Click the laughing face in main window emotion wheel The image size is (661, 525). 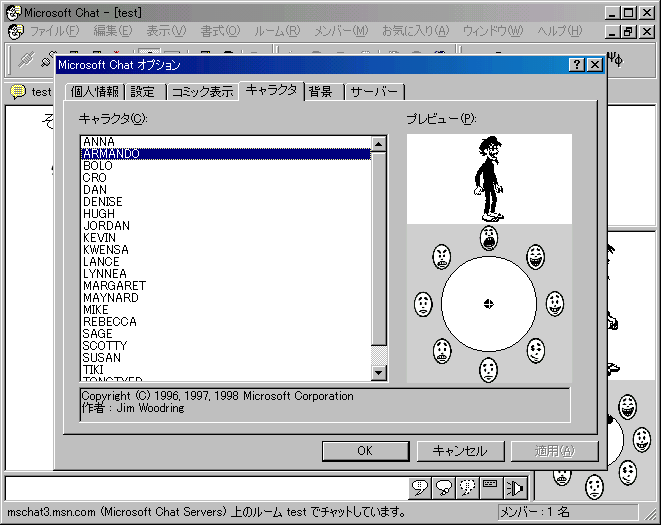(x=627, y=407)
